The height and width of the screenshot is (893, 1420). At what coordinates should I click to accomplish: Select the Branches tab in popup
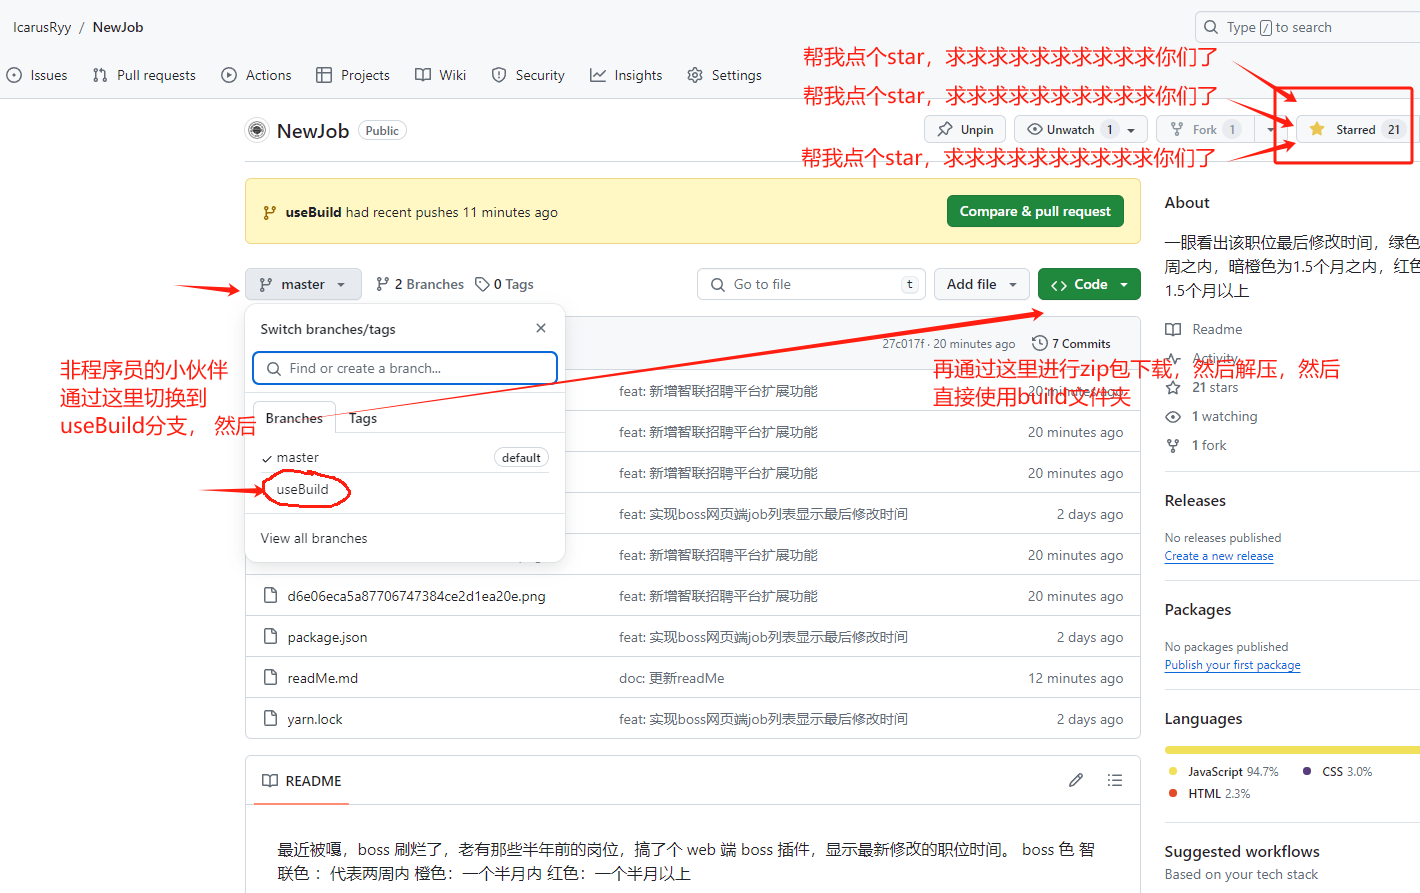294,418
